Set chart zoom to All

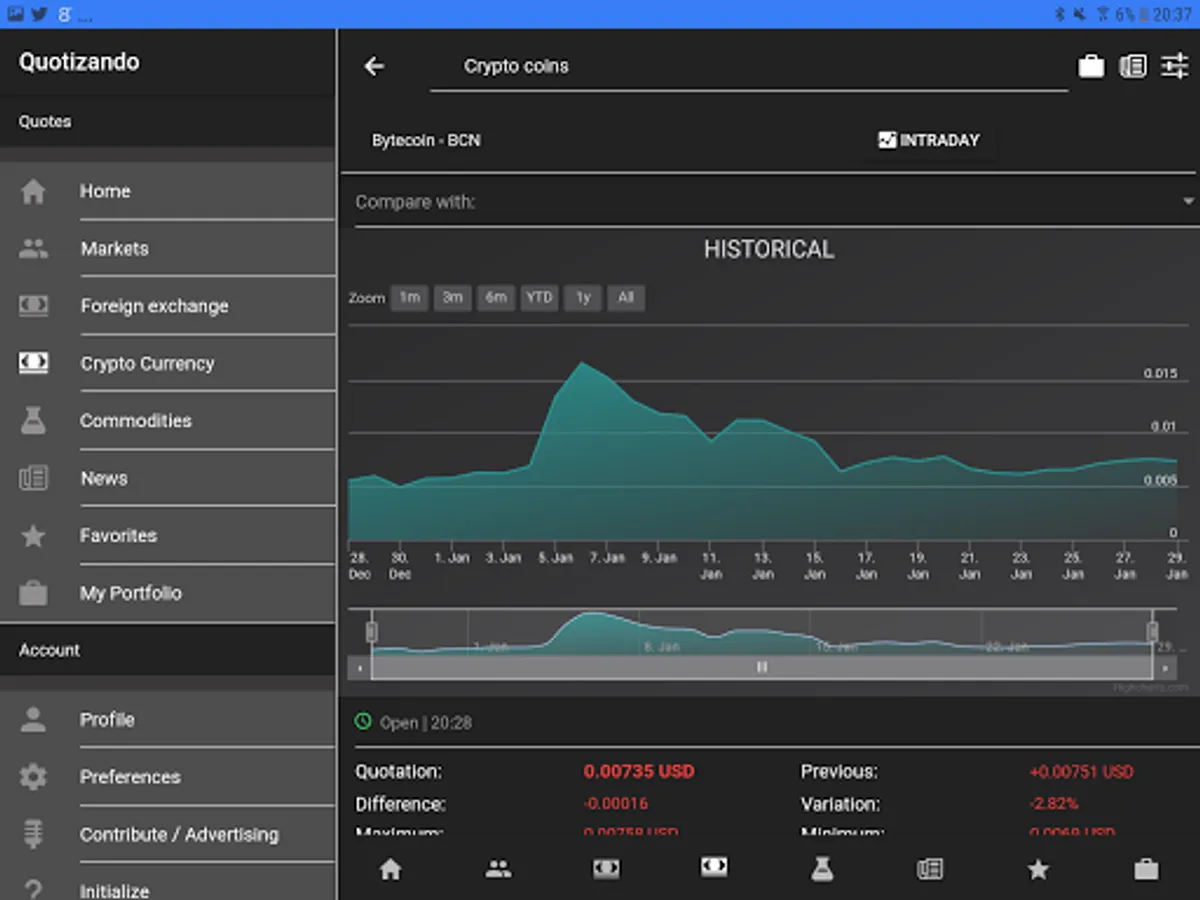click(626, 297)
